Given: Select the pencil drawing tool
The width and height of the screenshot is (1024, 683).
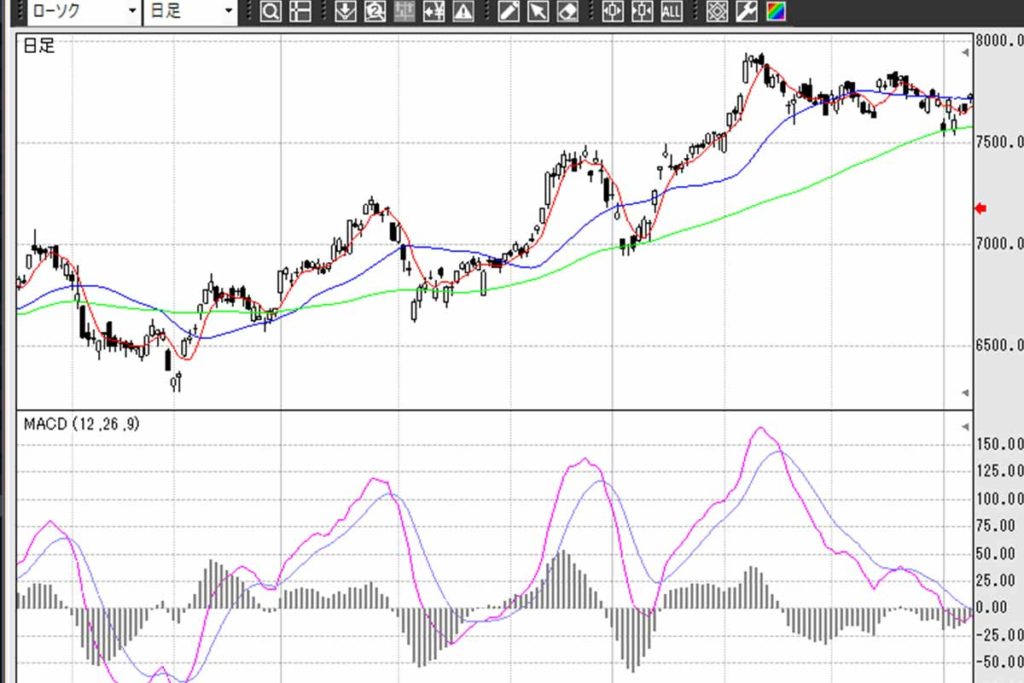Looking at the screenshot, I should point(508,12).
